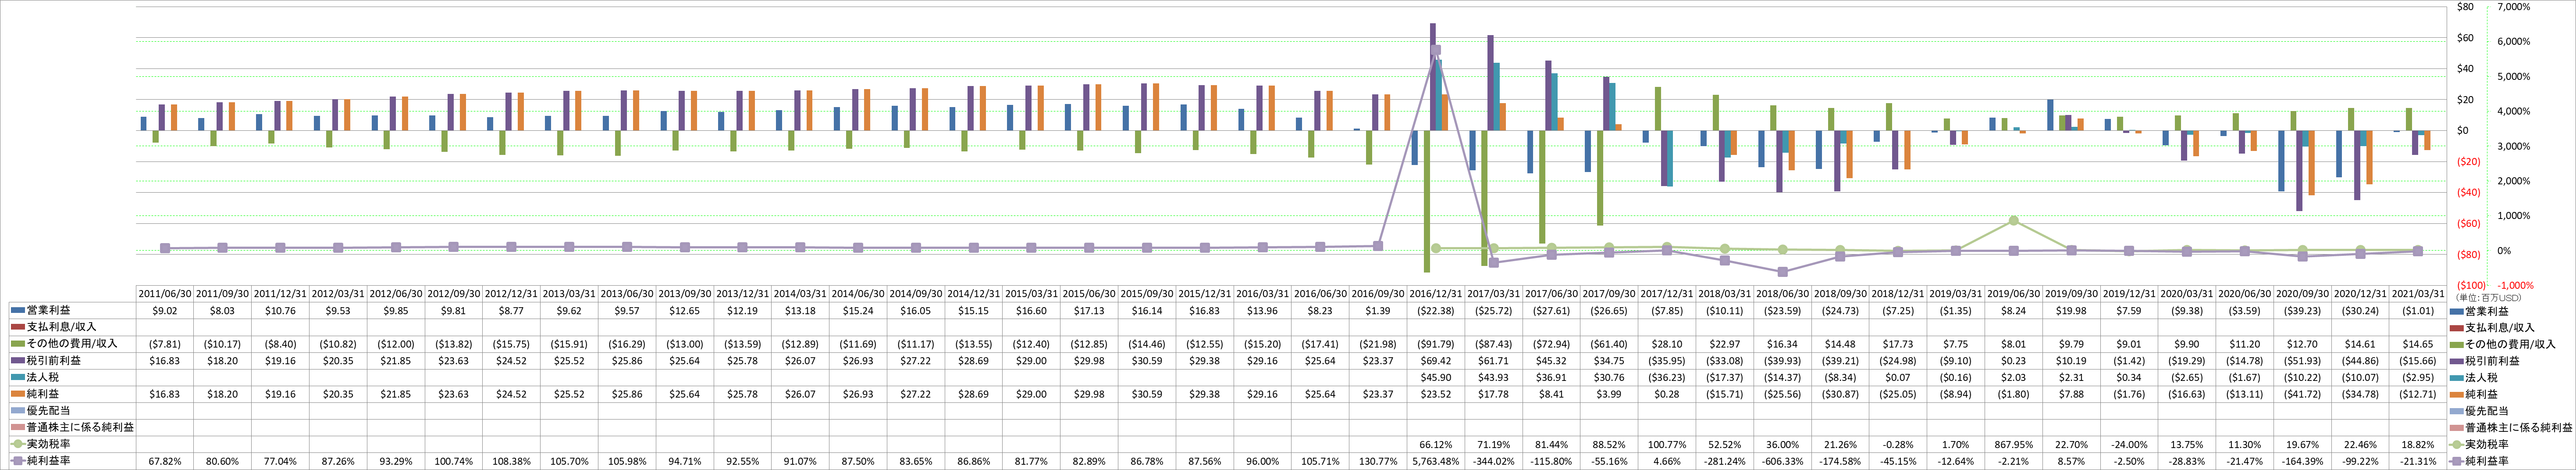Viewport: 2576px width, 470px height.
Task: Click the green その他の費用/収入 swatch in left table
Action: click(18, 344)
